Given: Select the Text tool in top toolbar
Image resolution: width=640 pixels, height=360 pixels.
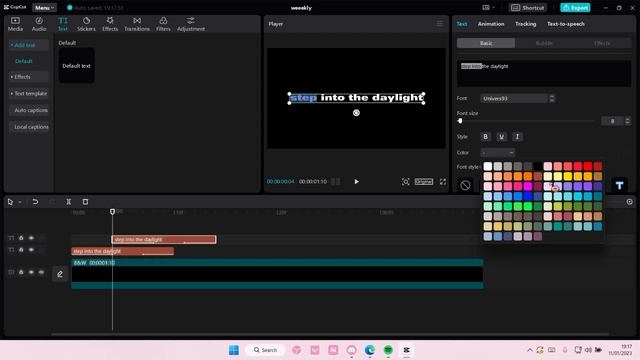Looking at the screenshot, I should click(x=62, y=24).
